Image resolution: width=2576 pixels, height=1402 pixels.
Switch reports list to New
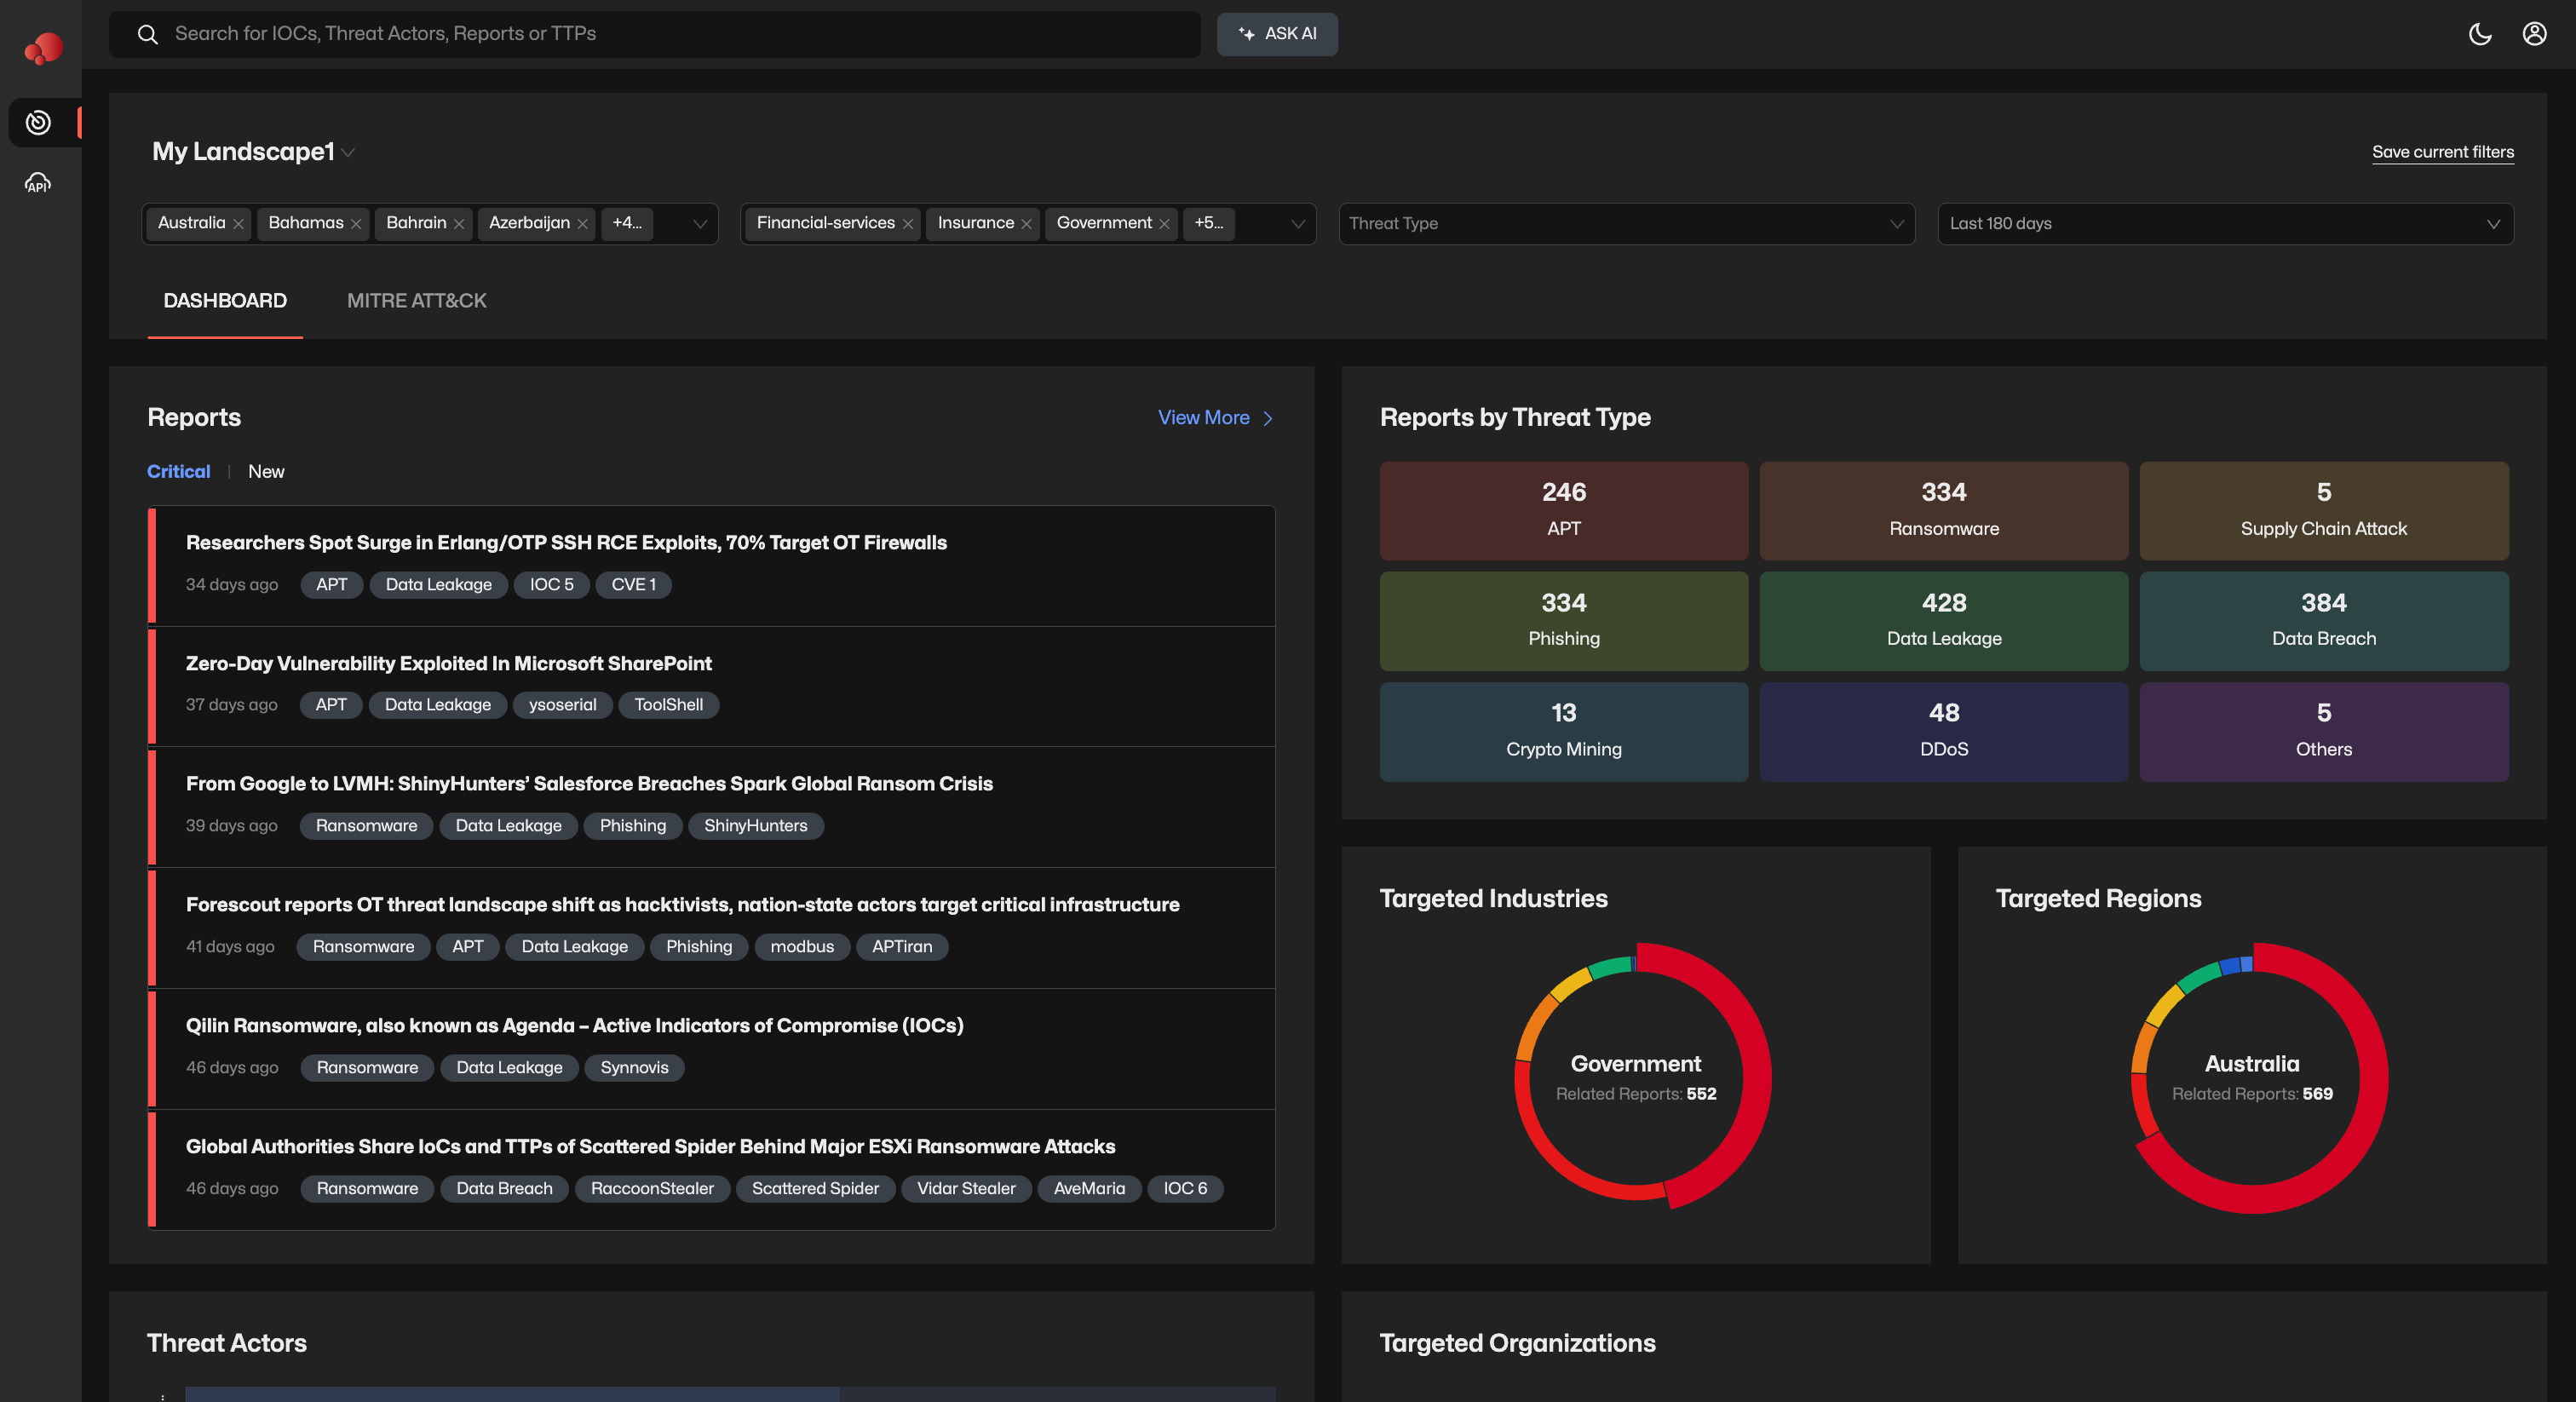[x=266, y=472]
